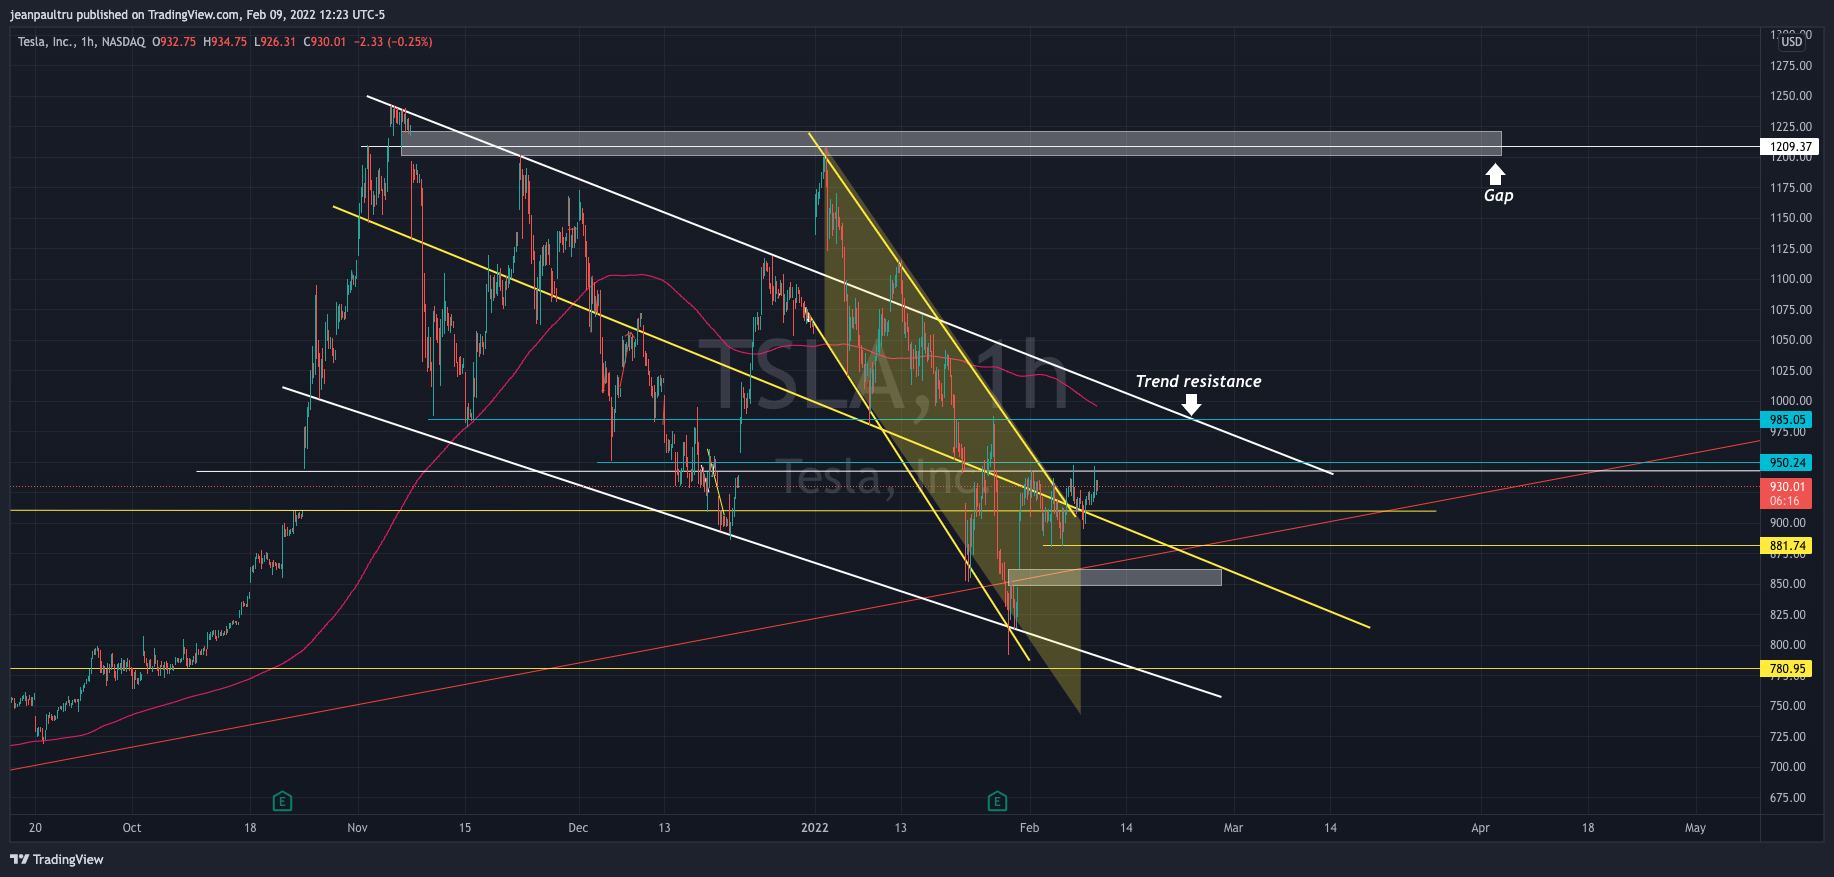Image resolution: width=1834 pixels, height=877 pixels.
Task: Click the Nov label on time axis
Action: 357,828
